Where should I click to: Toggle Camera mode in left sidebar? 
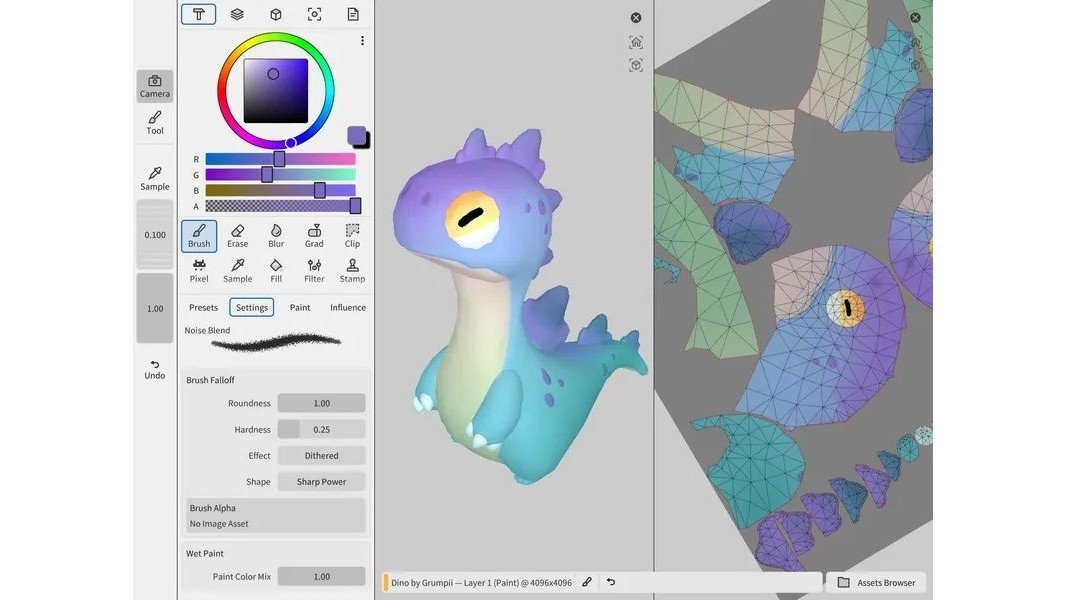click(155, 86)
